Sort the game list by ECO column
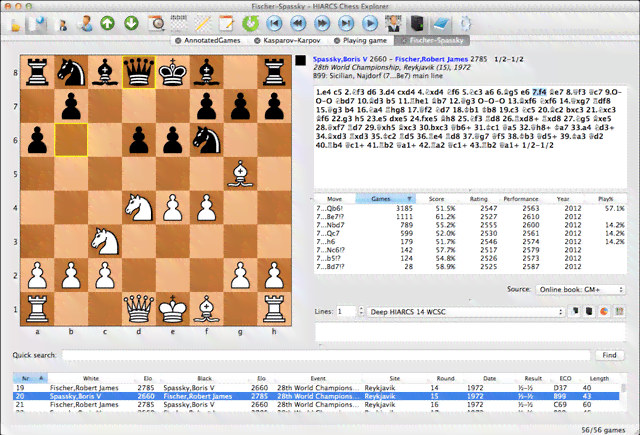Image resolution: width=640 pixels, height=435 pixels. pos(565,378)
